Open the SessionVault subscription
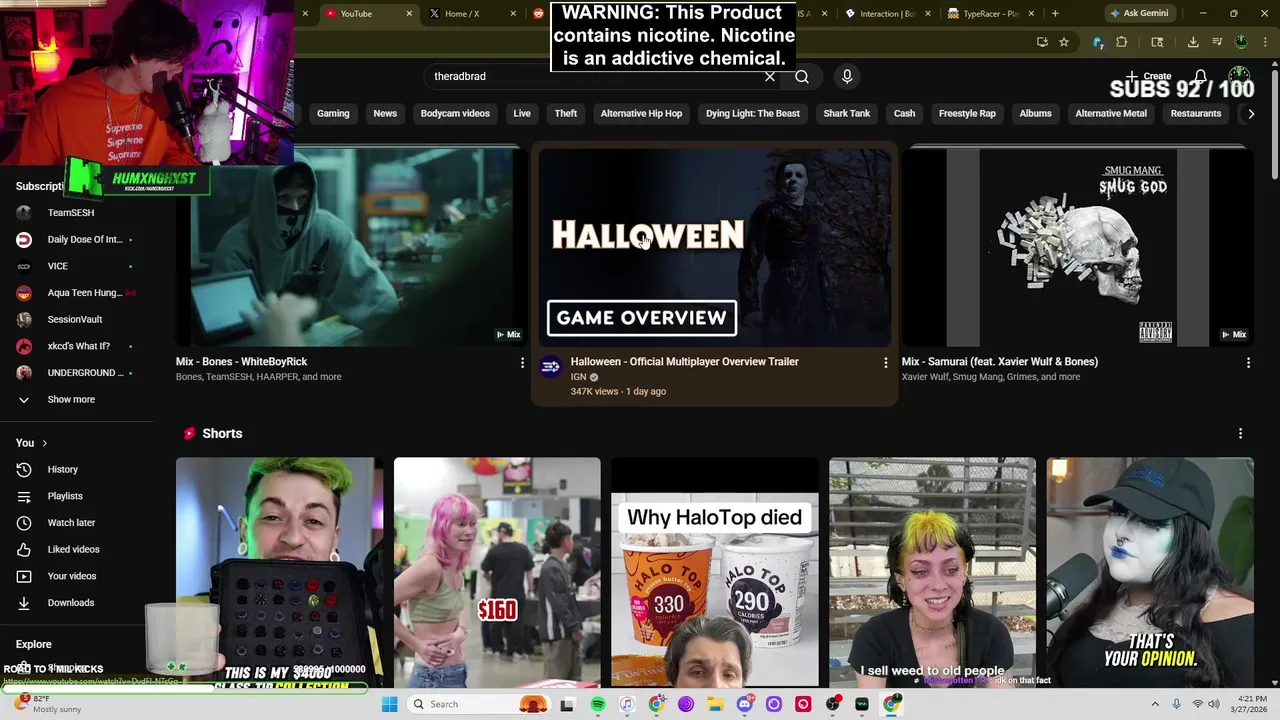Screen dimensions: 1280x720 point(76,319)
